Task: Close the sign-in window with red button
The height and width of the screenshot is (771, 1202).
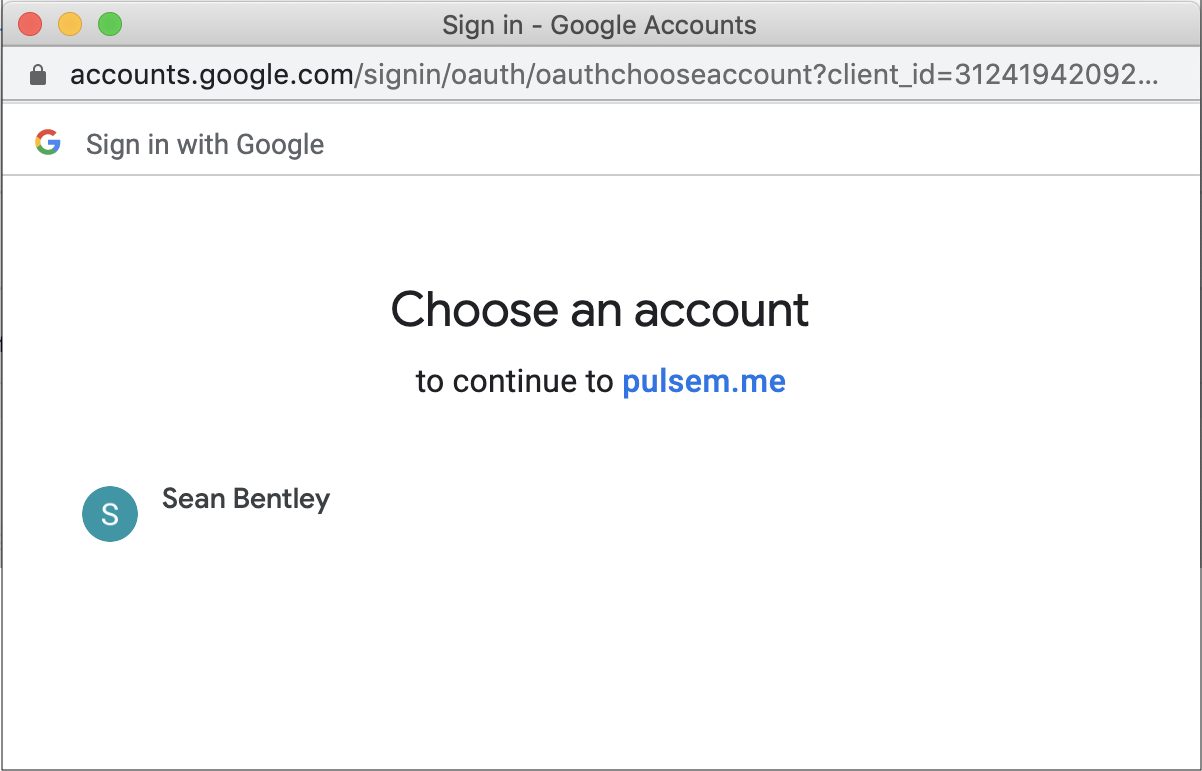Action: pos(30,24)
